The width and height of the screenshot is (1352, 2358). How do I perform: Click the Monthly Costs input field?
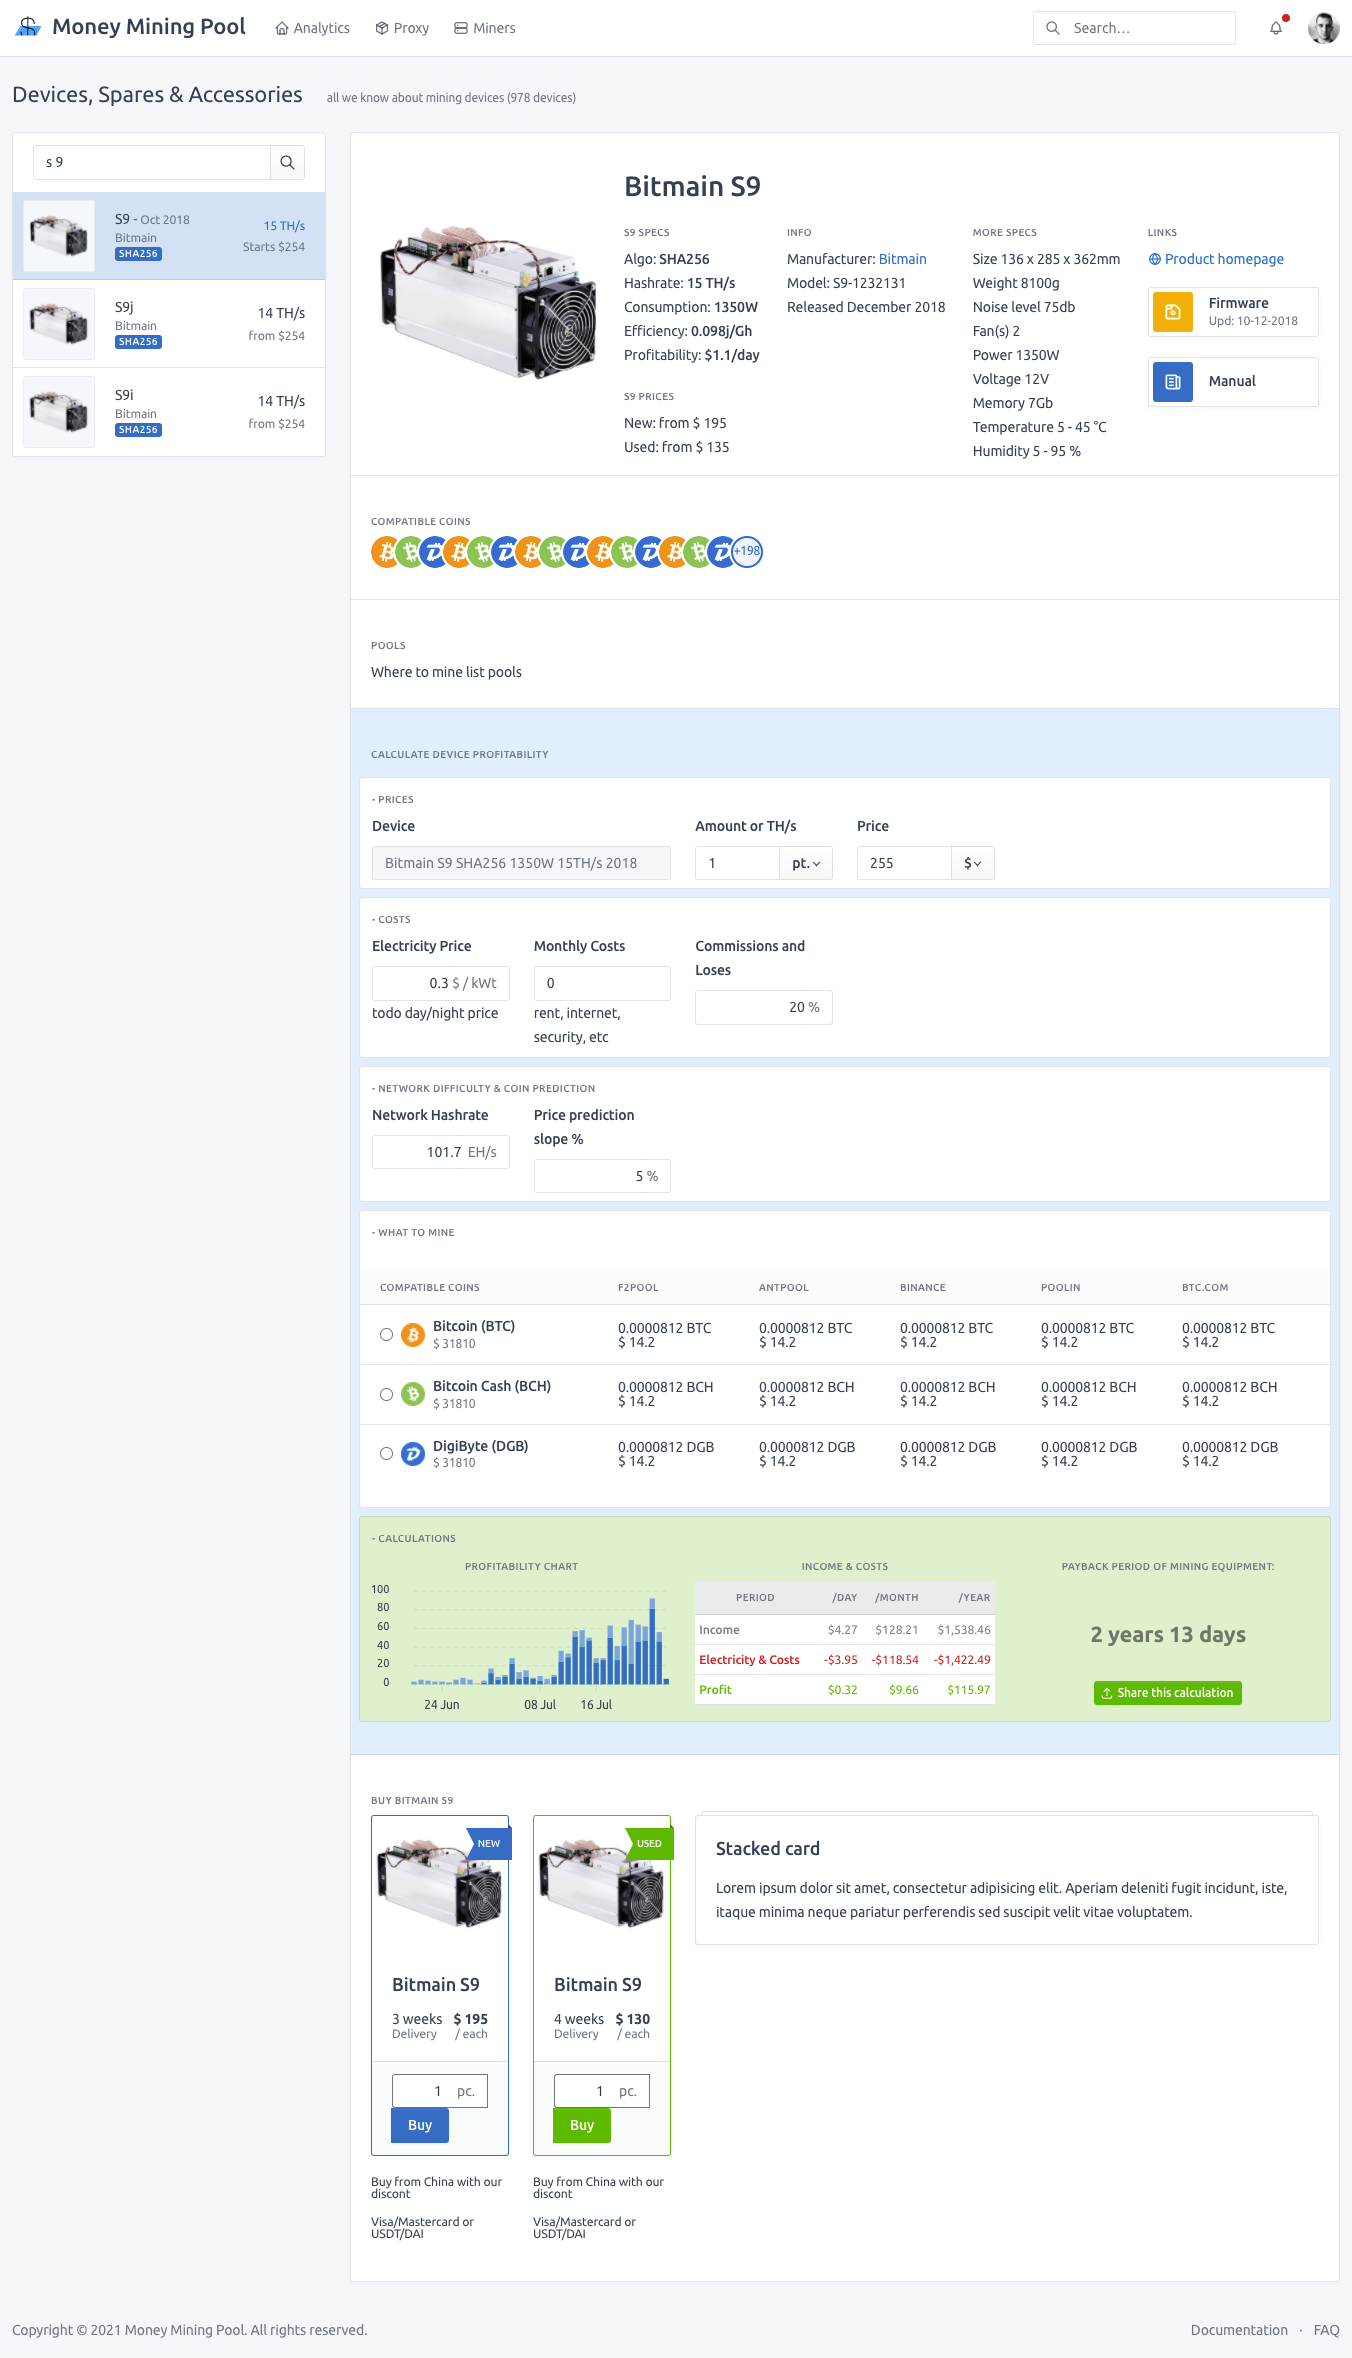(x=602, y=983)
